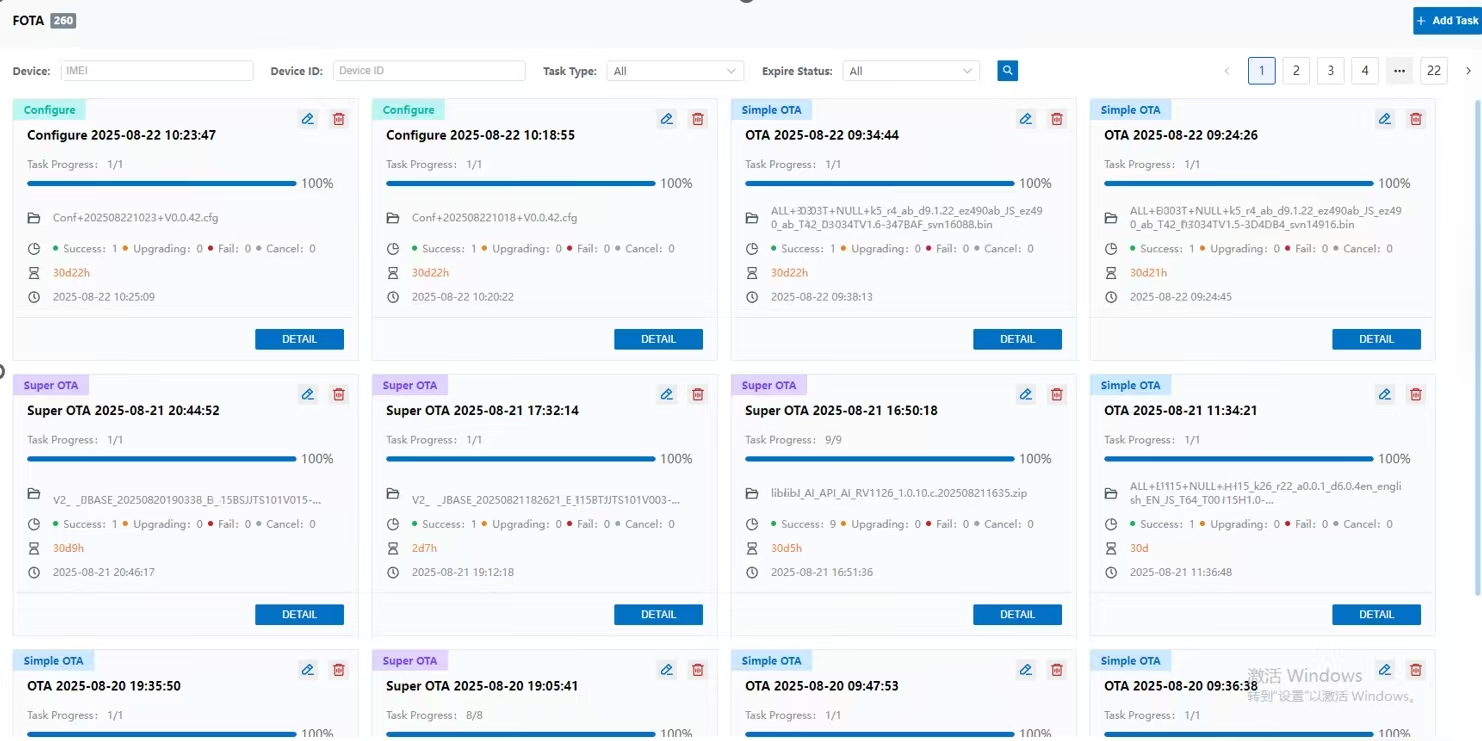Jump to last page 22
The image size is (1482, 741).
1434,70
